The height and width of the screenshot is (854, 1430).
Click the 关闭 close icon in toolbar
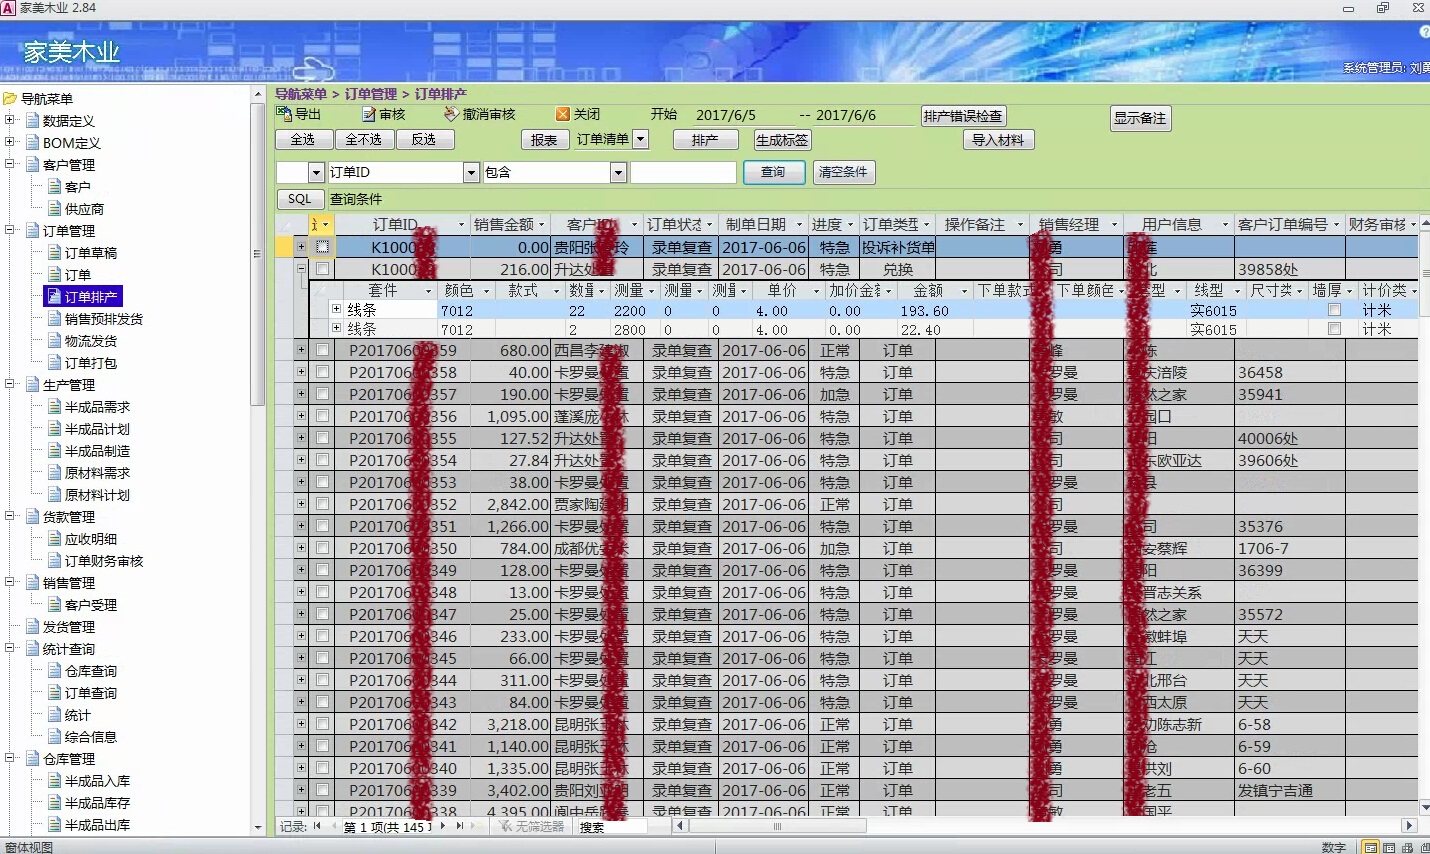pyautogui.click(x=563, y=115)
